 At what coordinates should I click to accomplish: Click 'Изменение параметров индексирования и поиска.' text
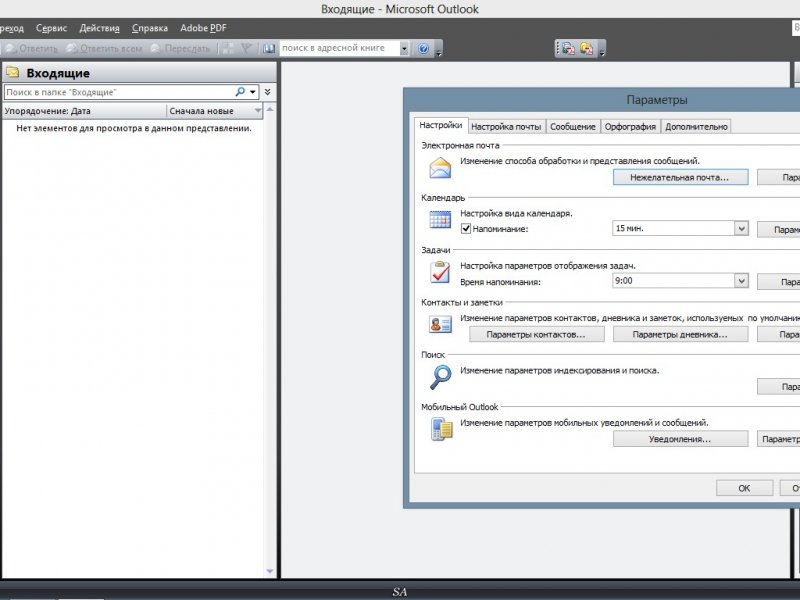click(x=560, y=370)
